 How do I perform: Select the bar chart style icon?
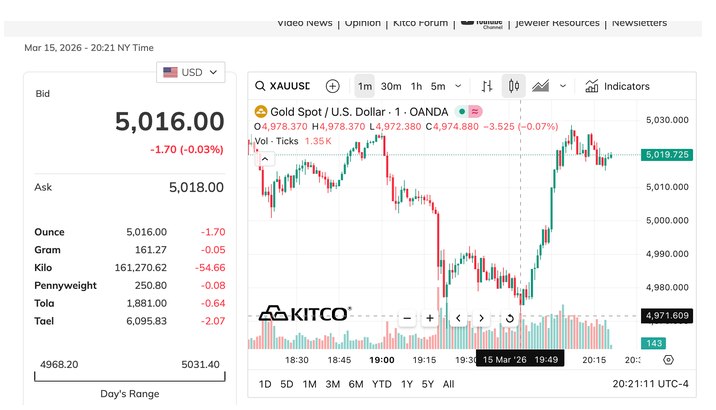pos(487,87)
